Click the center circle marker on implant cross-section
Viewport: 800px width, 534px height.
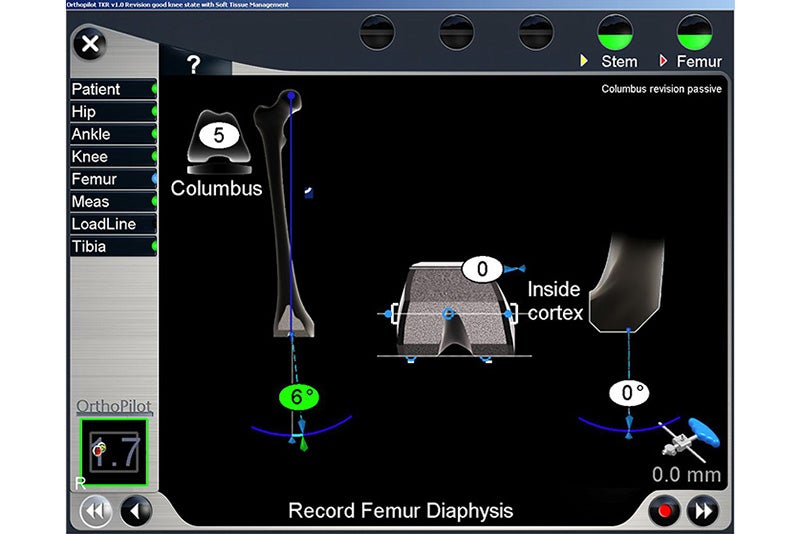pos(448,314)
